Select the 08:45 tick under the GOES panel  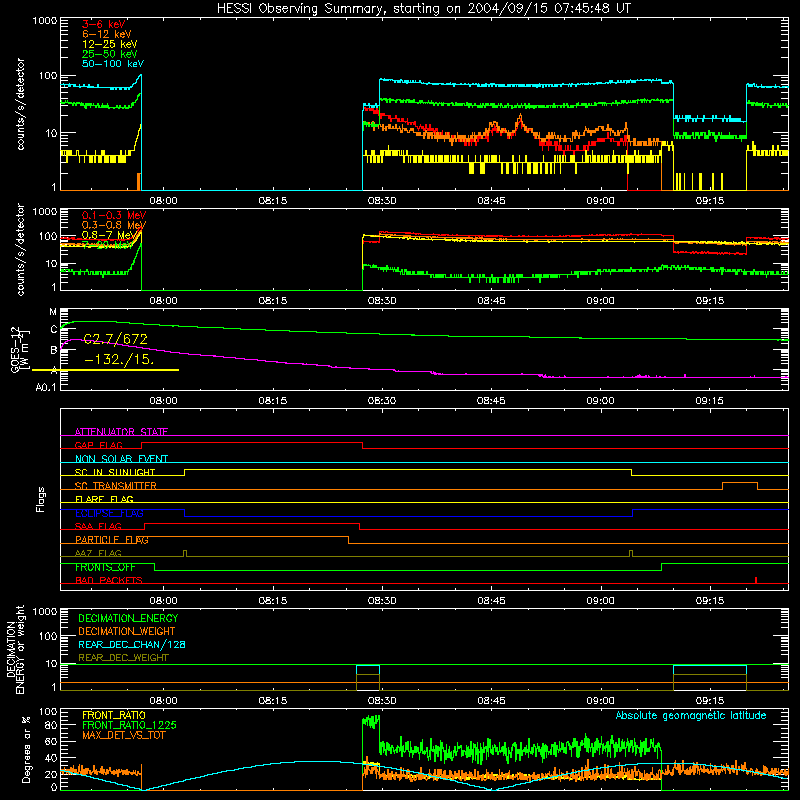point(491,401)
